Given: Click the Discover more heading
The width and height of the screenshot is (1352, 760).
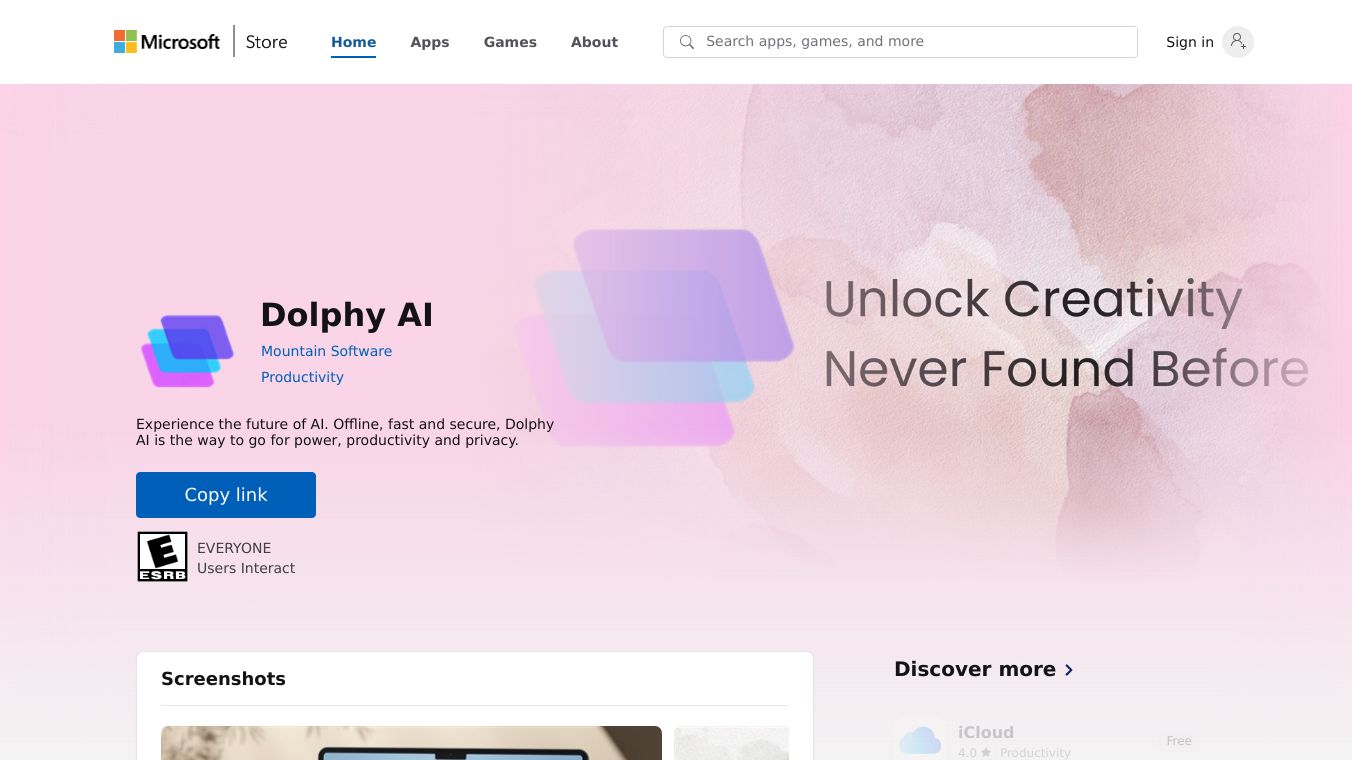Looking at the screenshot, I should pyautogui.click(x=975, y=669).
